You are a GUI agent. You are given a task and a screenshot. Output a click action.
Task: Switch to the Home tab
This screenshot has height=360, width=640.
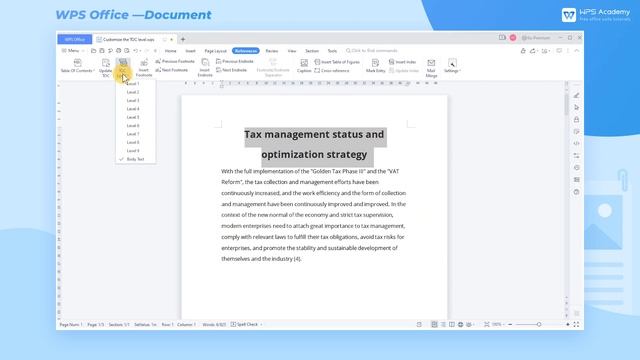[171, 51]
